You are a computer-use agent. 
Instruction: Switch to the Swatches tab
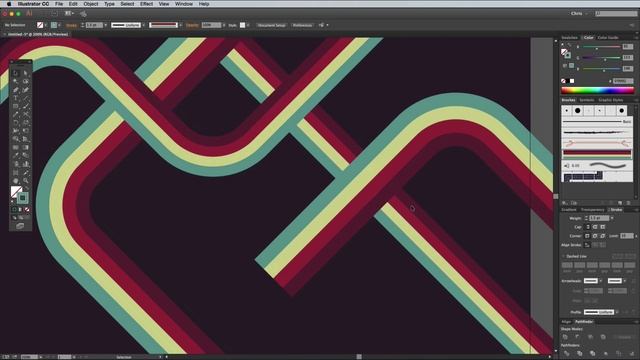click(x=569, y=38)
